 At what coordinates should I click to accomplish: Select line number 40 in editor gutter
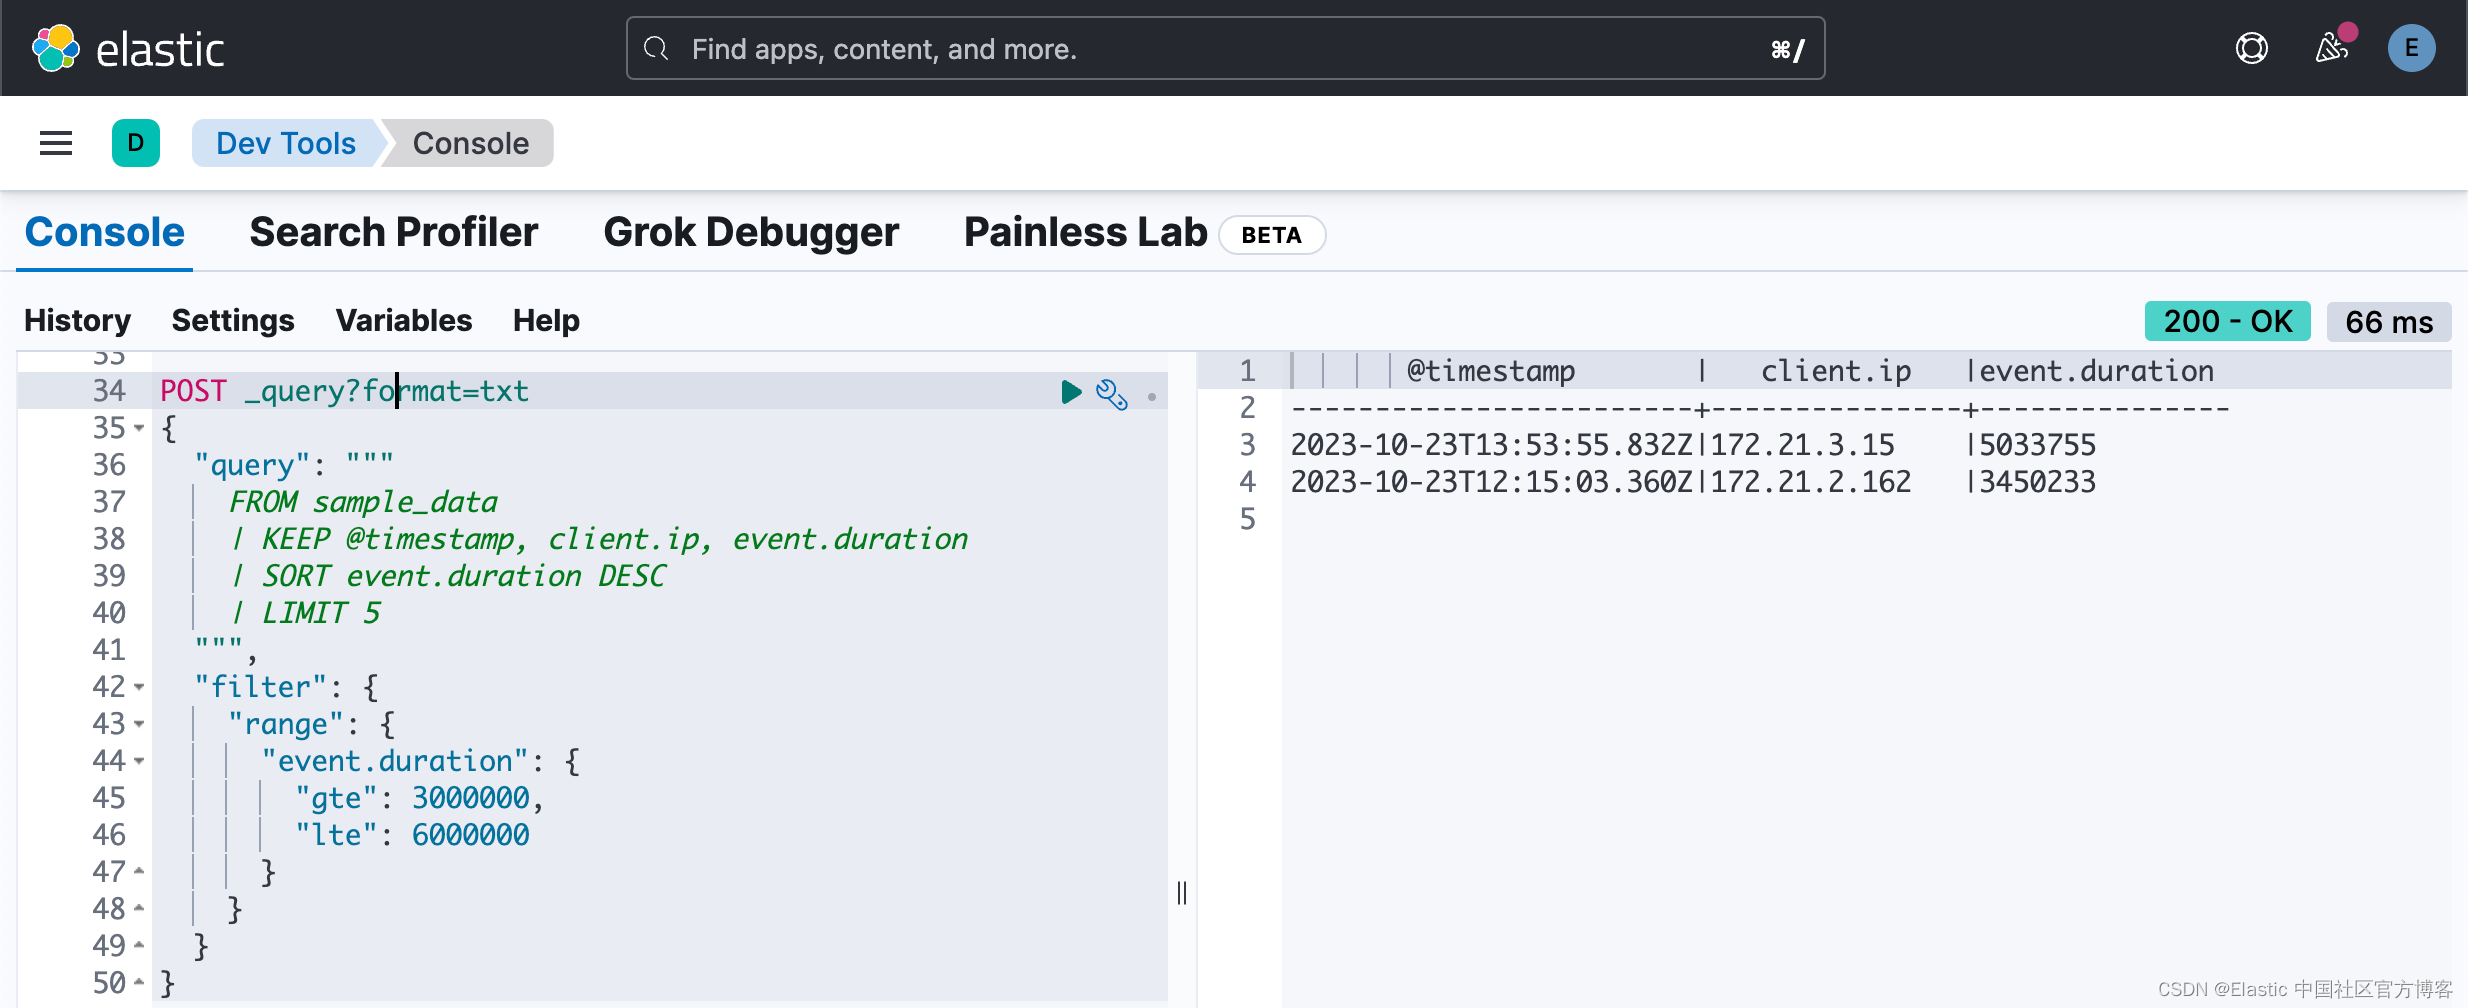pyautogui.click(x=109, y=613)
